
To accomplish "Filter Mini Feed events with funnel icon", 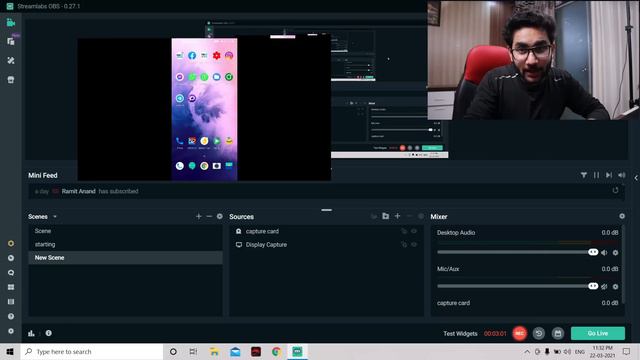I will point(584,175).
